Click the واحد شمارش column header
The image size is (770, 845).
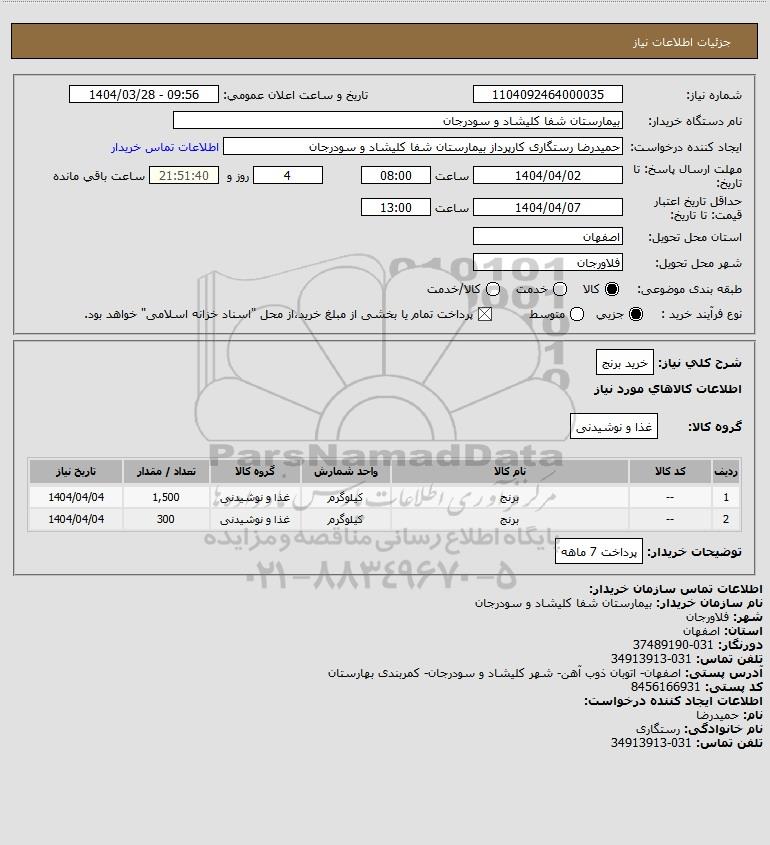pyautogui.click(x=345, y=472)
